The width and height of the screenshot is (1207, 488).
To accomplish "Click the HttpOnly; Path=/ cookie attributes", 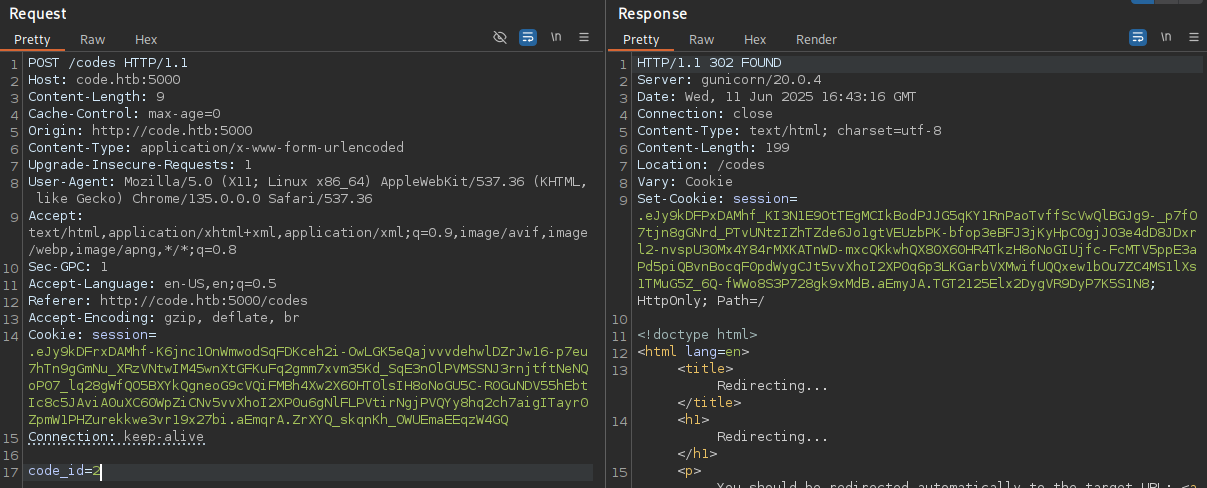I will (x=701, y=301).
